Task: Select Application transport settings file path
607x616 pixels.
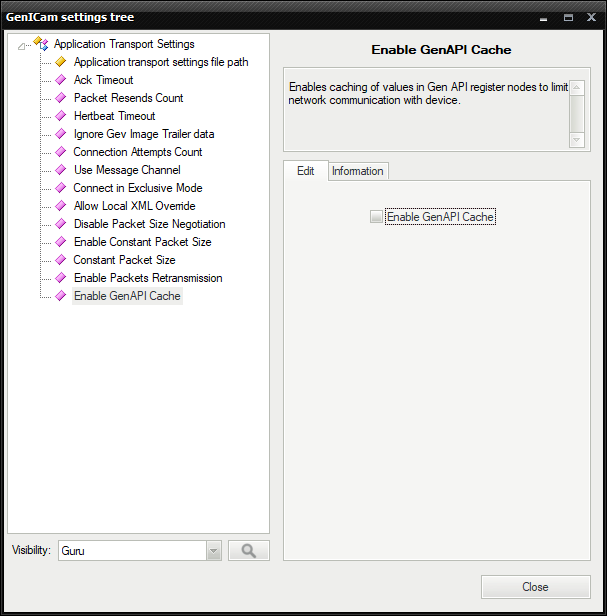Action: [x=161, y=62]
